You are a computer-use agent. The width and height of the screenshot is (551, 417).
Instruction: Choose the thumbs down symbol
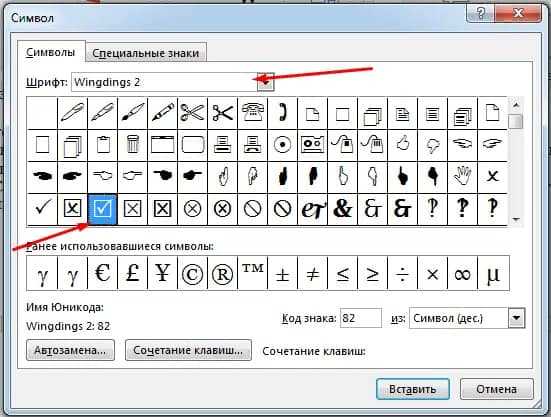coord(432,145)
